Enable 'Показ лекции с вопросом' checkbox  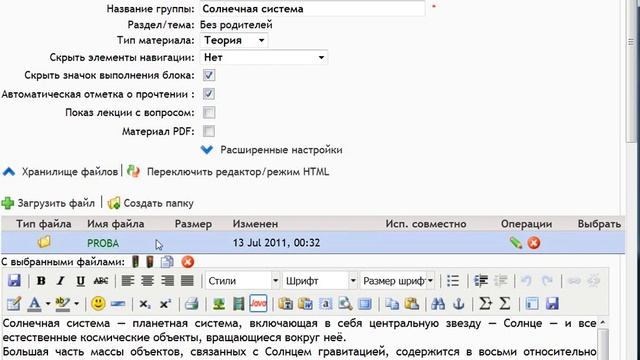click(209, 113)
